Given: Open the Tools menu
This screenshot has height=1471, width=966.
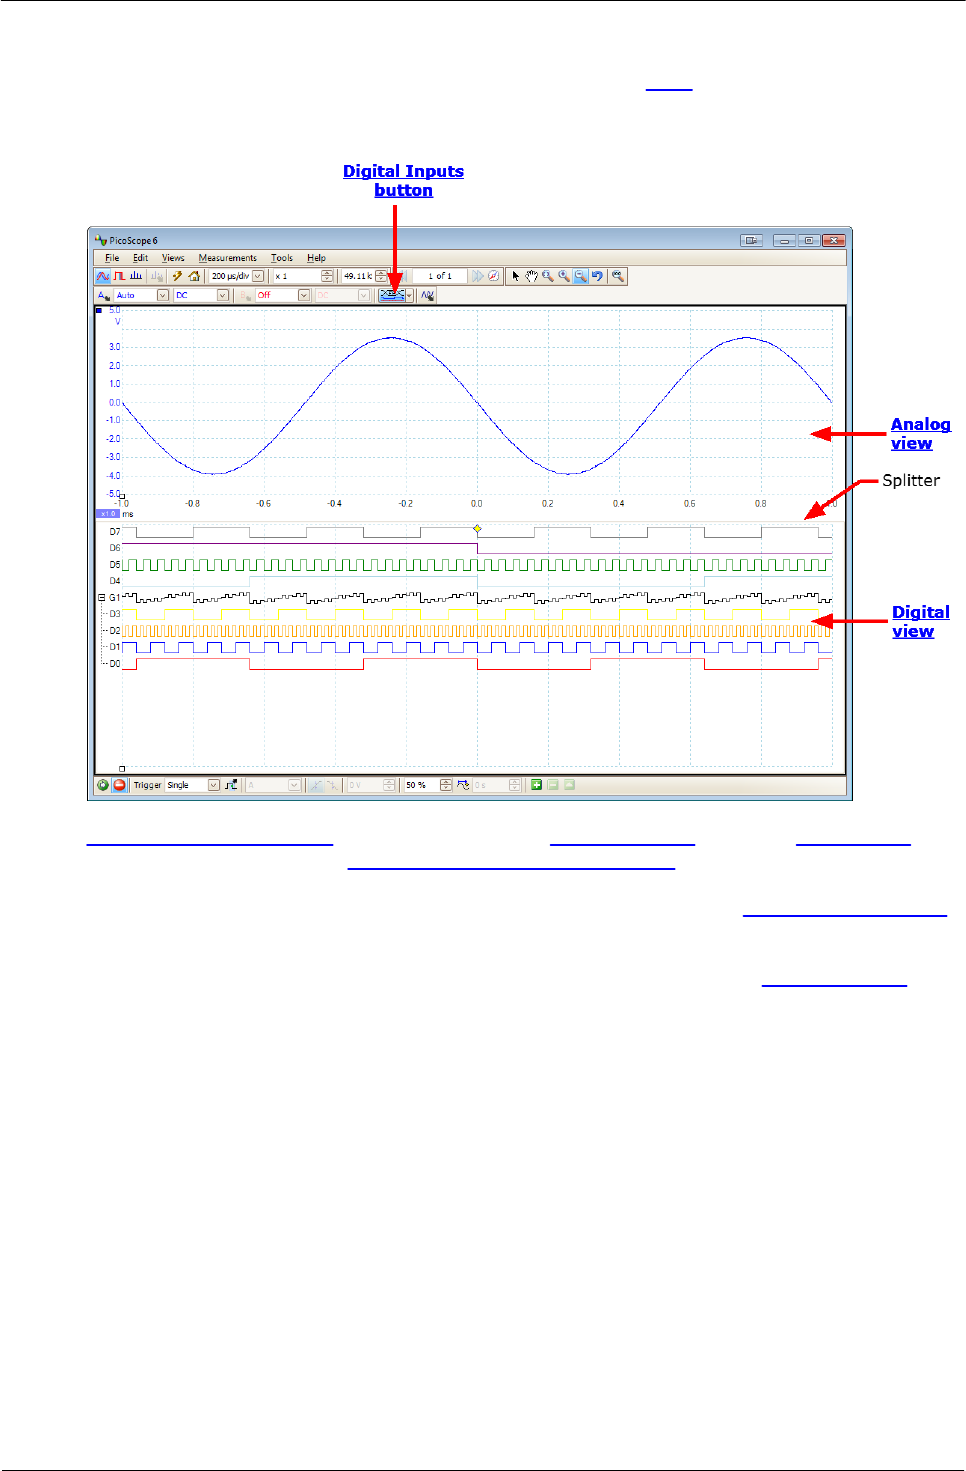Looking at the screenshot, I should point(282,258).
